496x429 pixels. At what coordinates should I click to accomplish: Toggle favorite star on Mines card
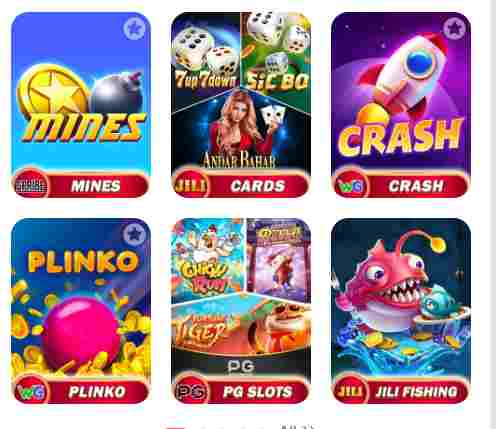click(x=134, y=29)
